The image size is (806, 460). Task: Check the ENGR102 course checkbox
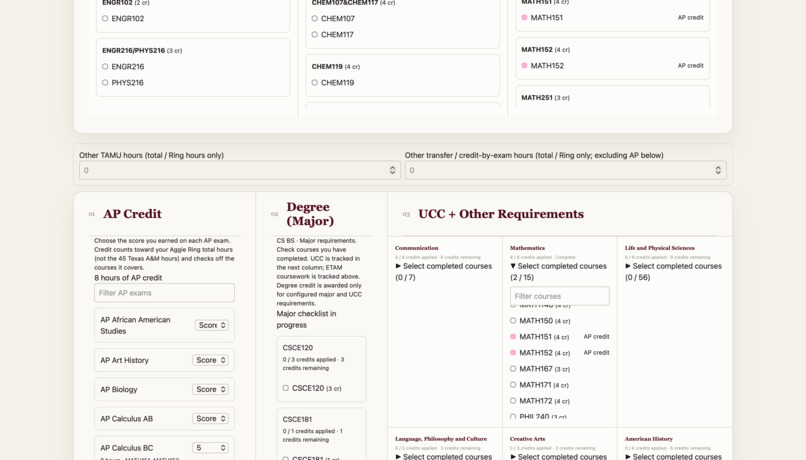tap(105, 19)
